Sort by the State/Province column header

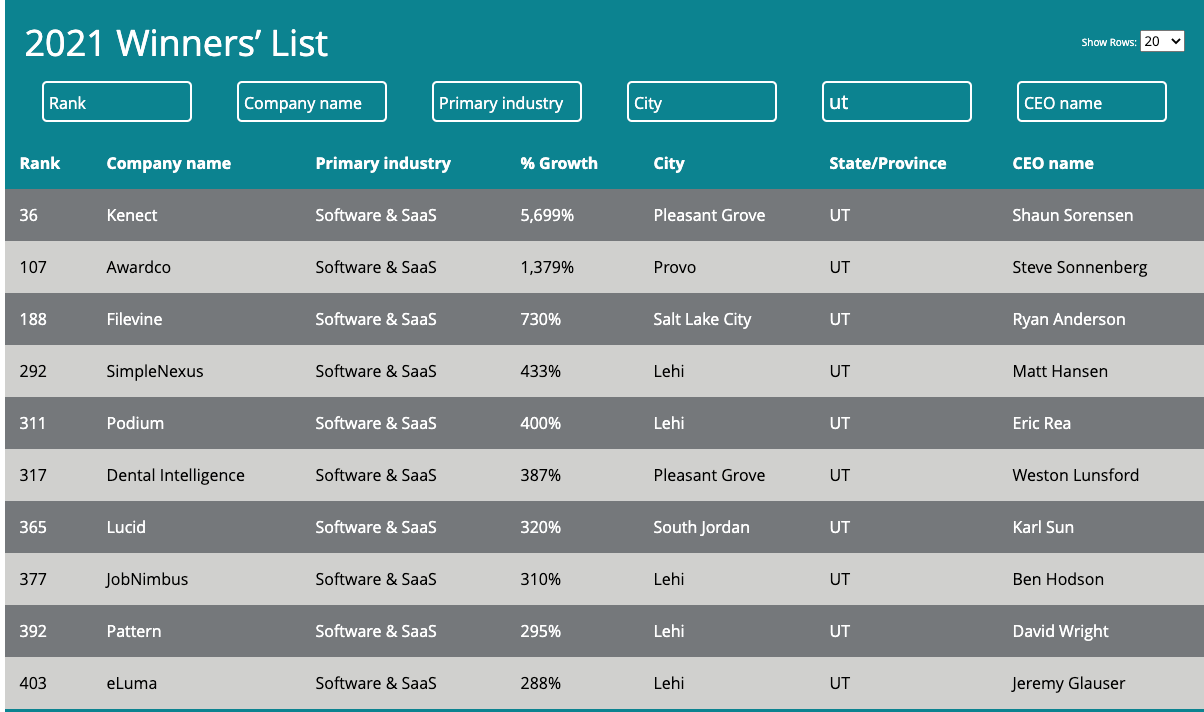click(x=888, y=163)
